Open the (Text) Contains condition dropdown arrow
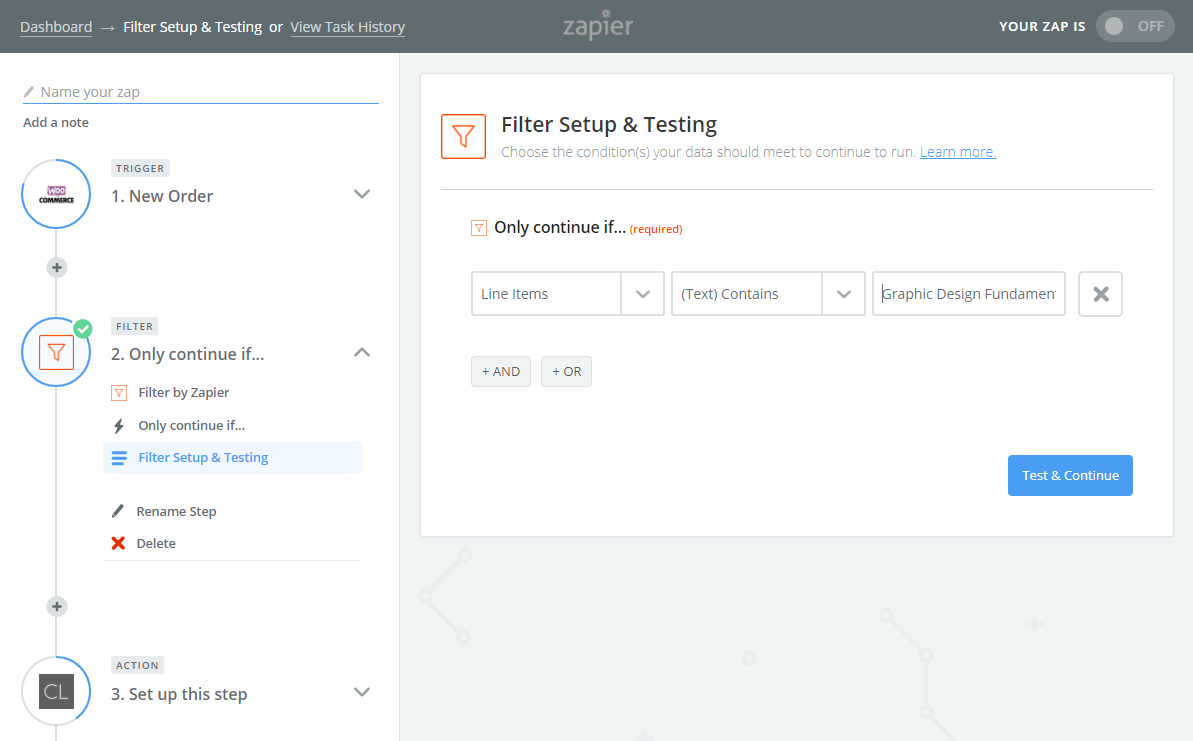This screenshot has height=741, width=1193. pyautogui.click(x=844, y=294)
